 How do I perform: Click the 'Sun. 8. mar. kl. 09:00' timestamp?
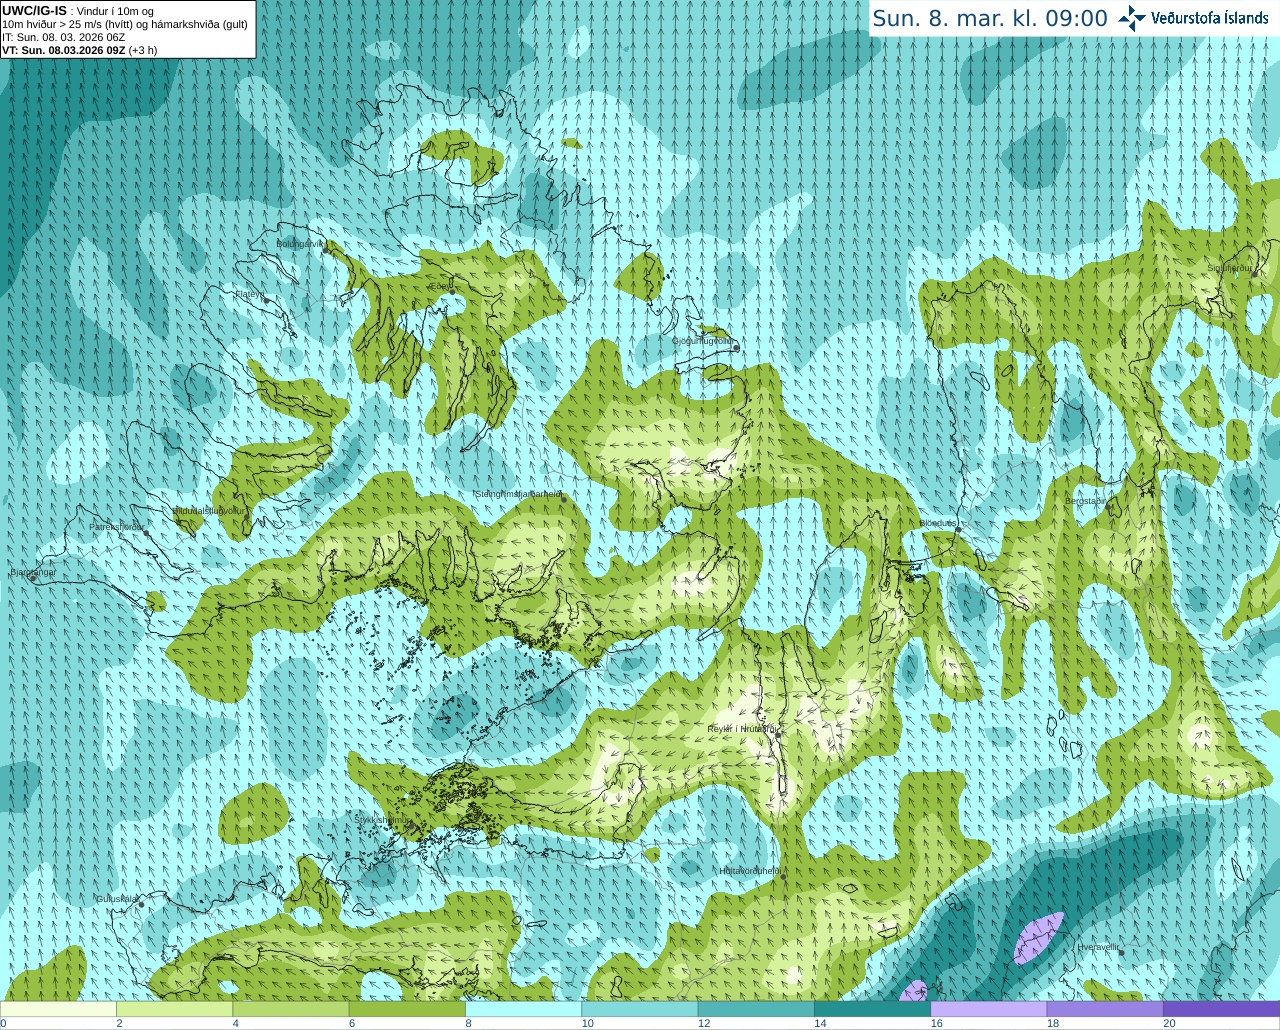pos(990,18)
